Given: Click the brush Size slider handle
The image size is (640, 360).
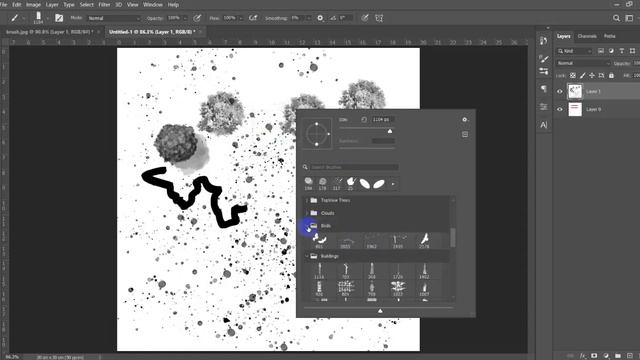Looking at the screenshot, I should 390,131.
